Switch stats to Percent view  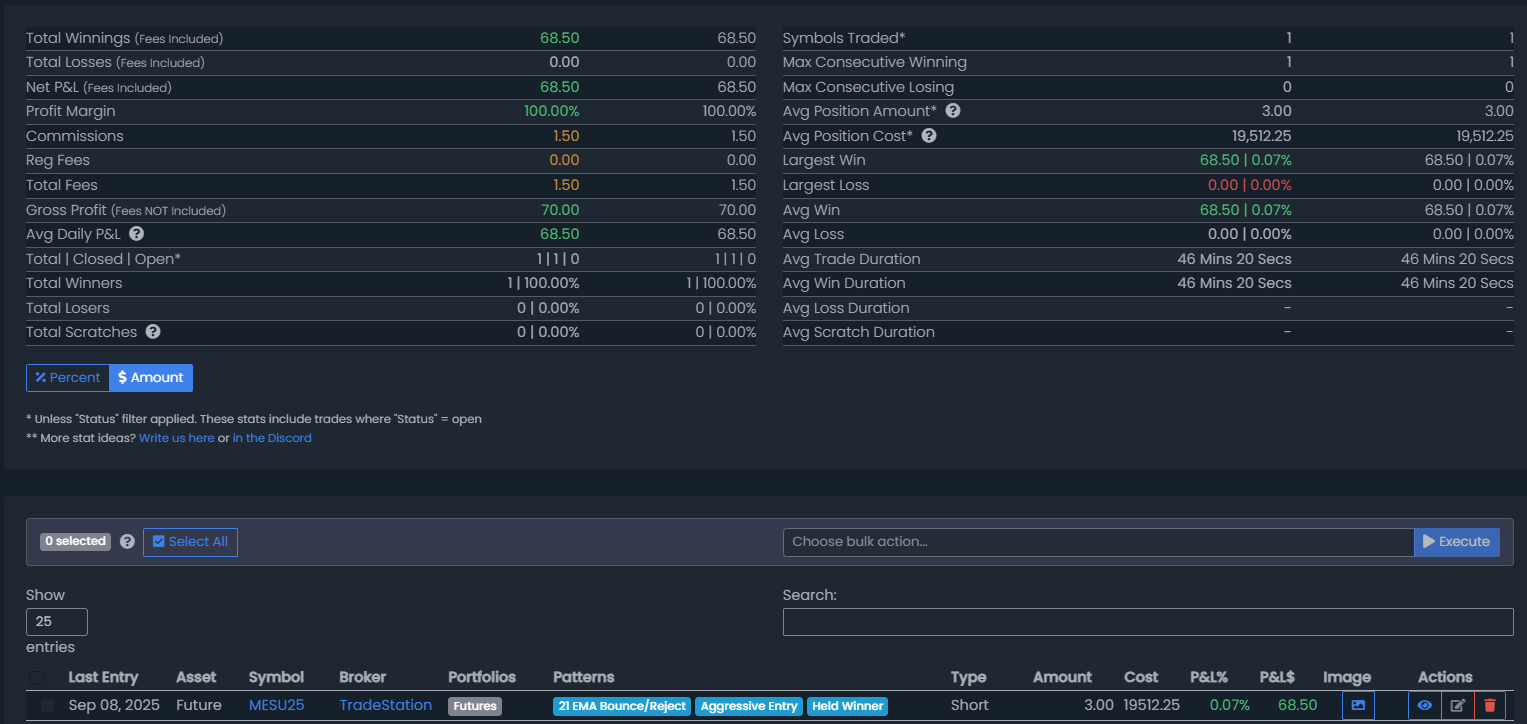click(x=68, y=378)
